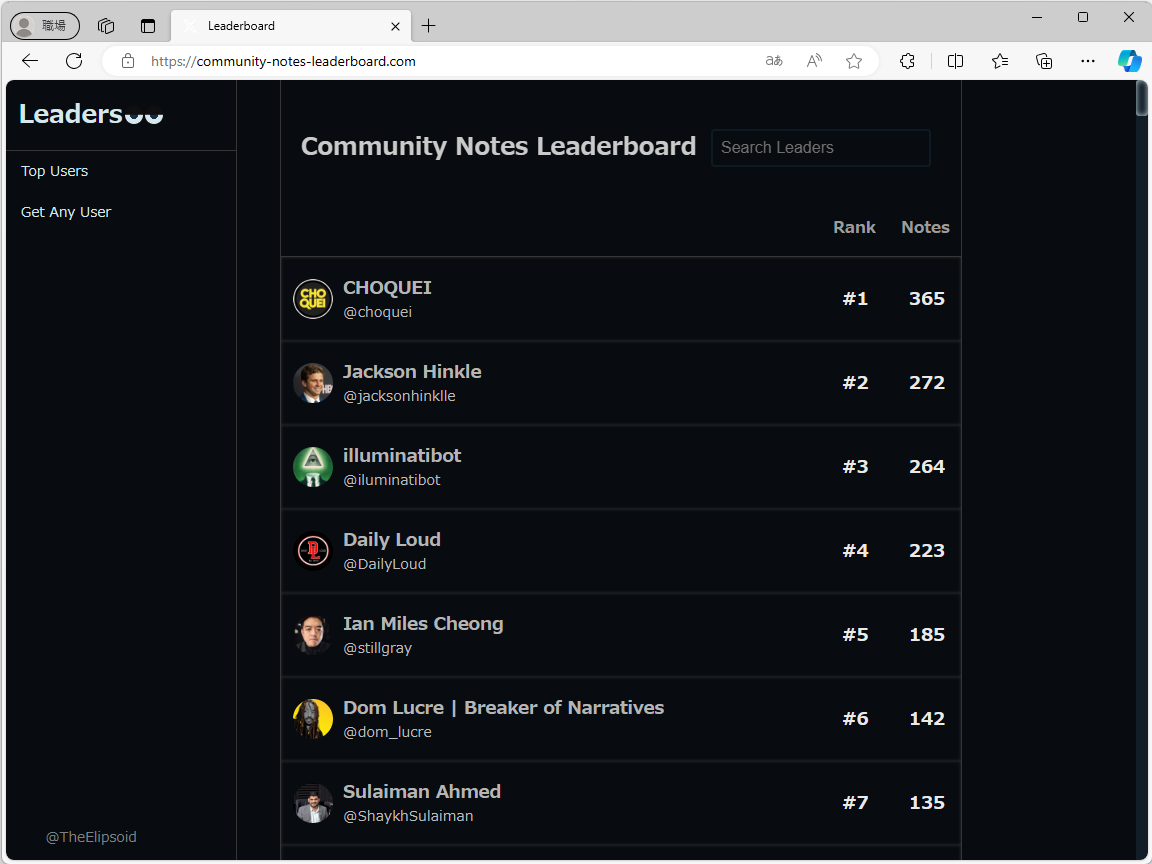Click the @jacksonhinklle handle

tap(400, 396)
